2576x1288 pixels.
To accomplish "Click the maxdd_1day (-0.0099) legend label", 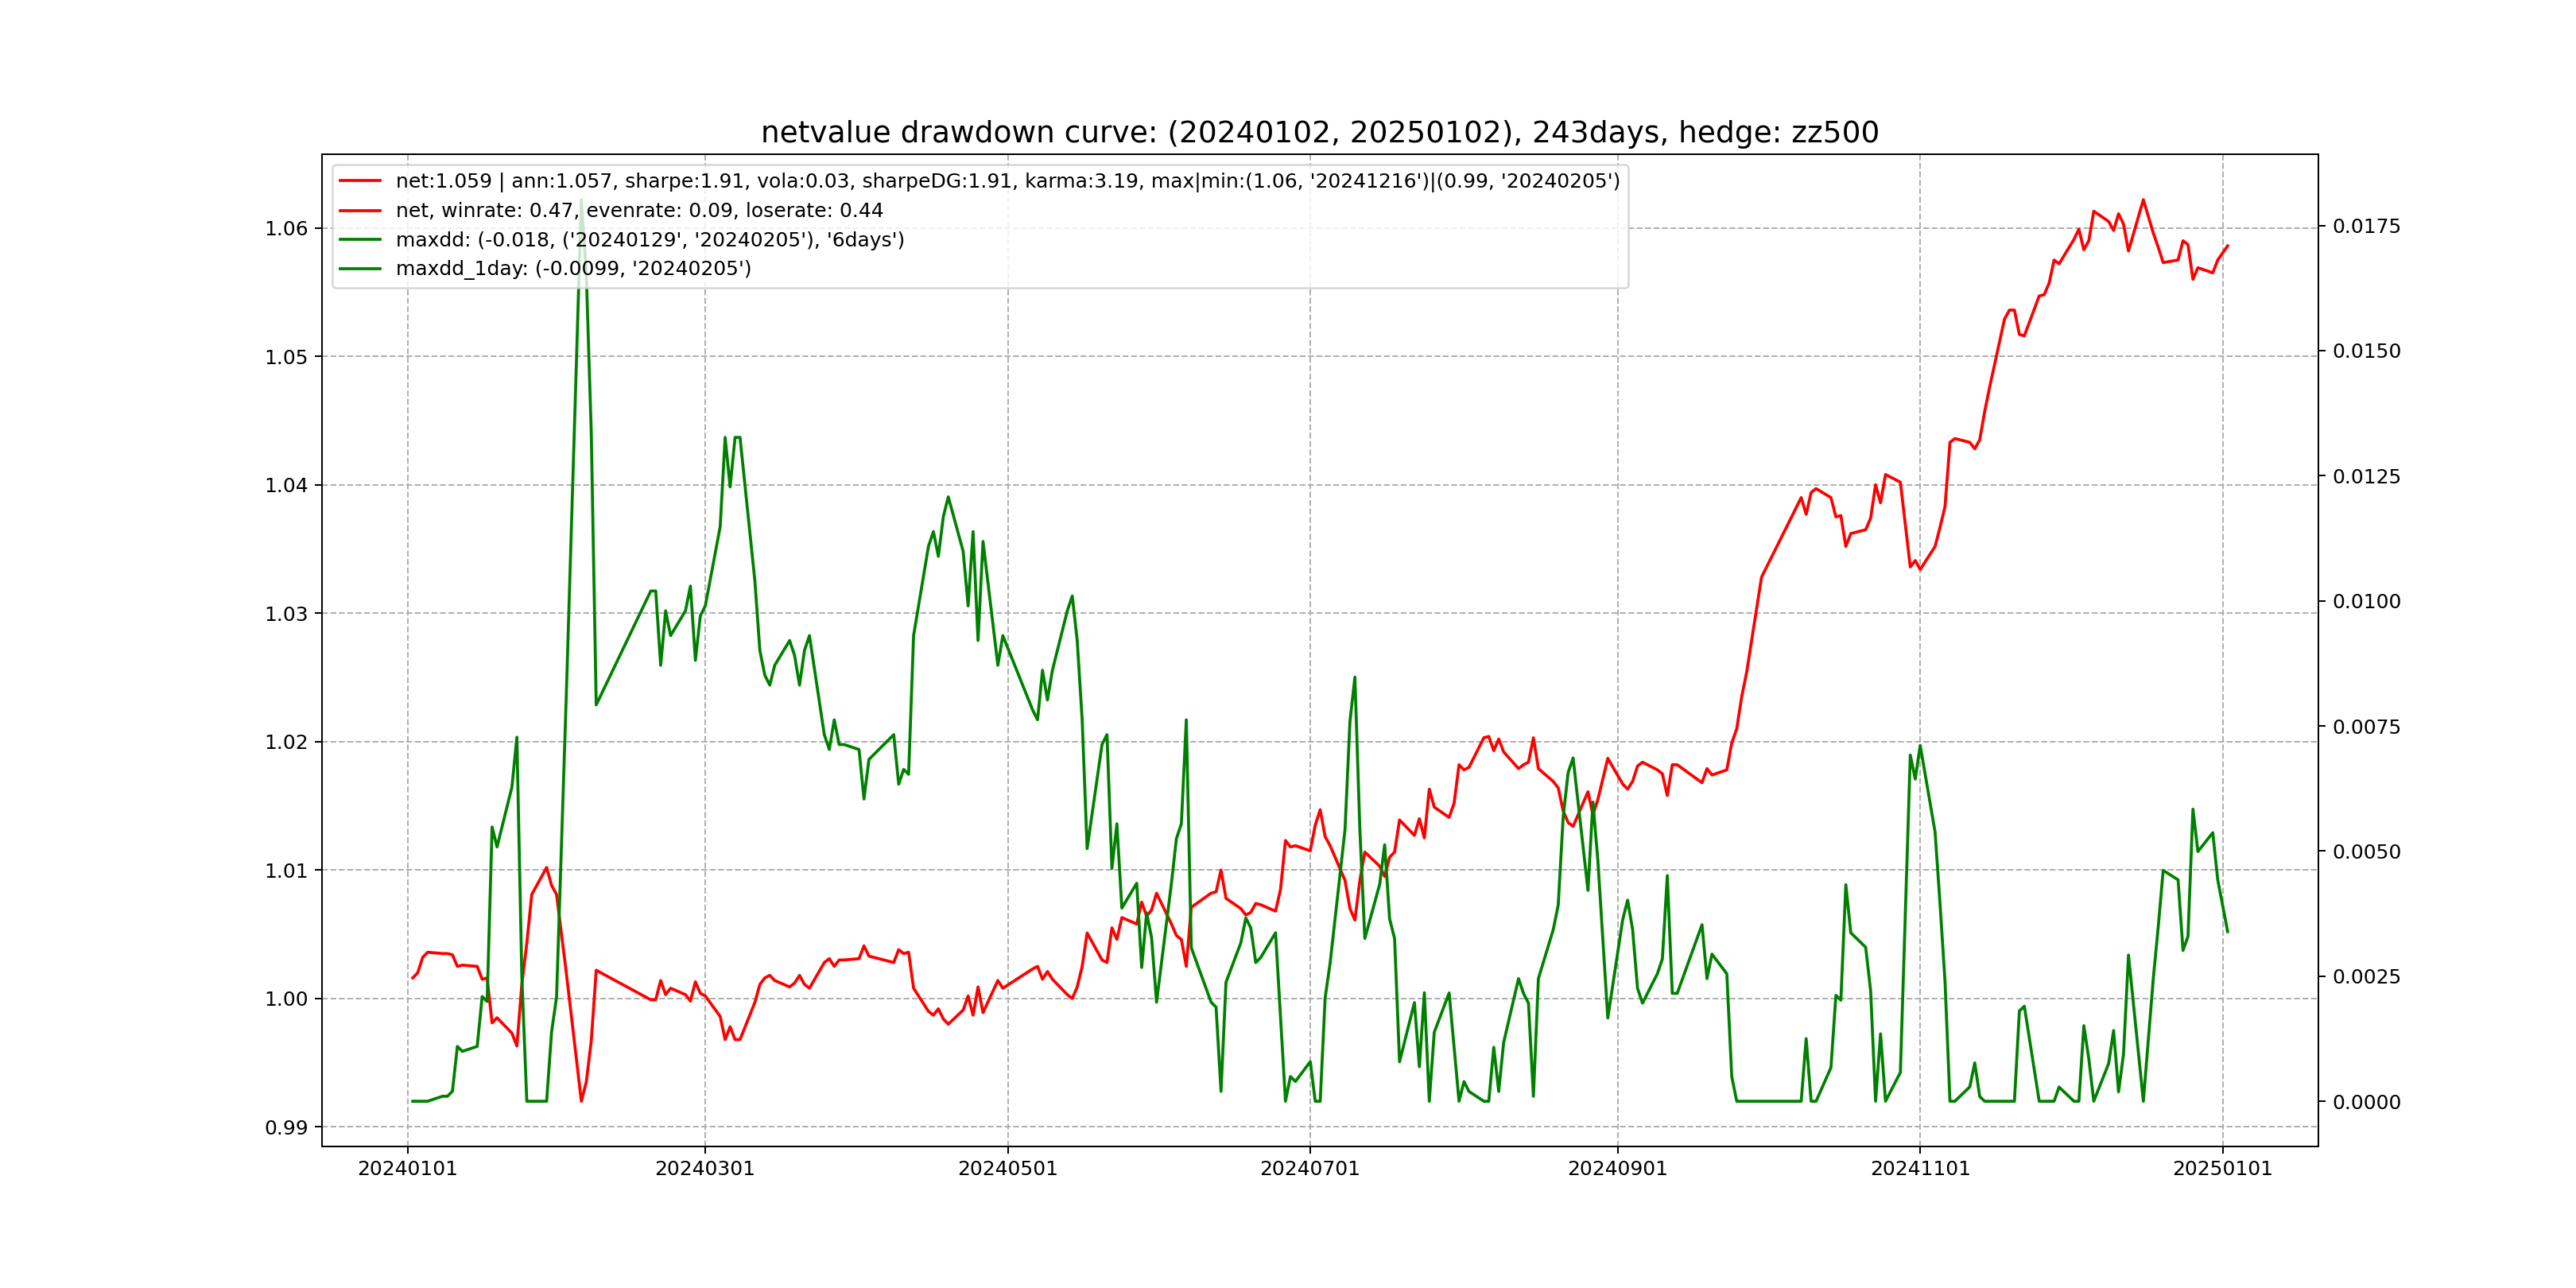I will pos(573,269).
